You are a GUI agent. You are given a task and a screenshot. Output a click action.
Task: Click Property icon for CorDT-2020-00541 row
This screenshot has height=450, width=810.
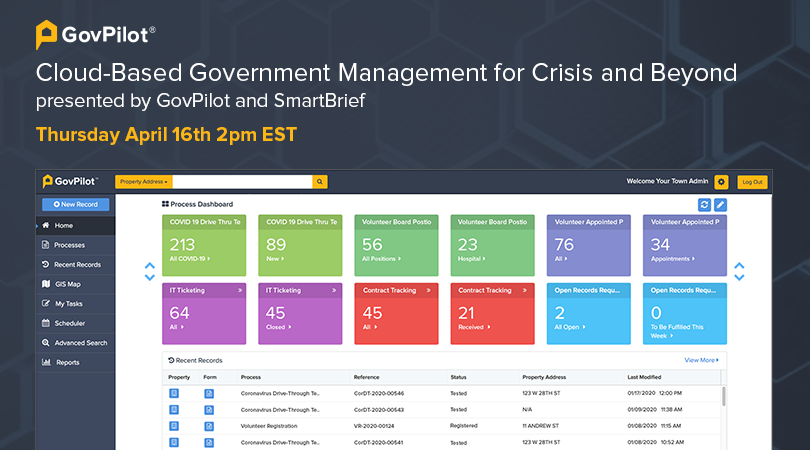(x=174, y=443)
